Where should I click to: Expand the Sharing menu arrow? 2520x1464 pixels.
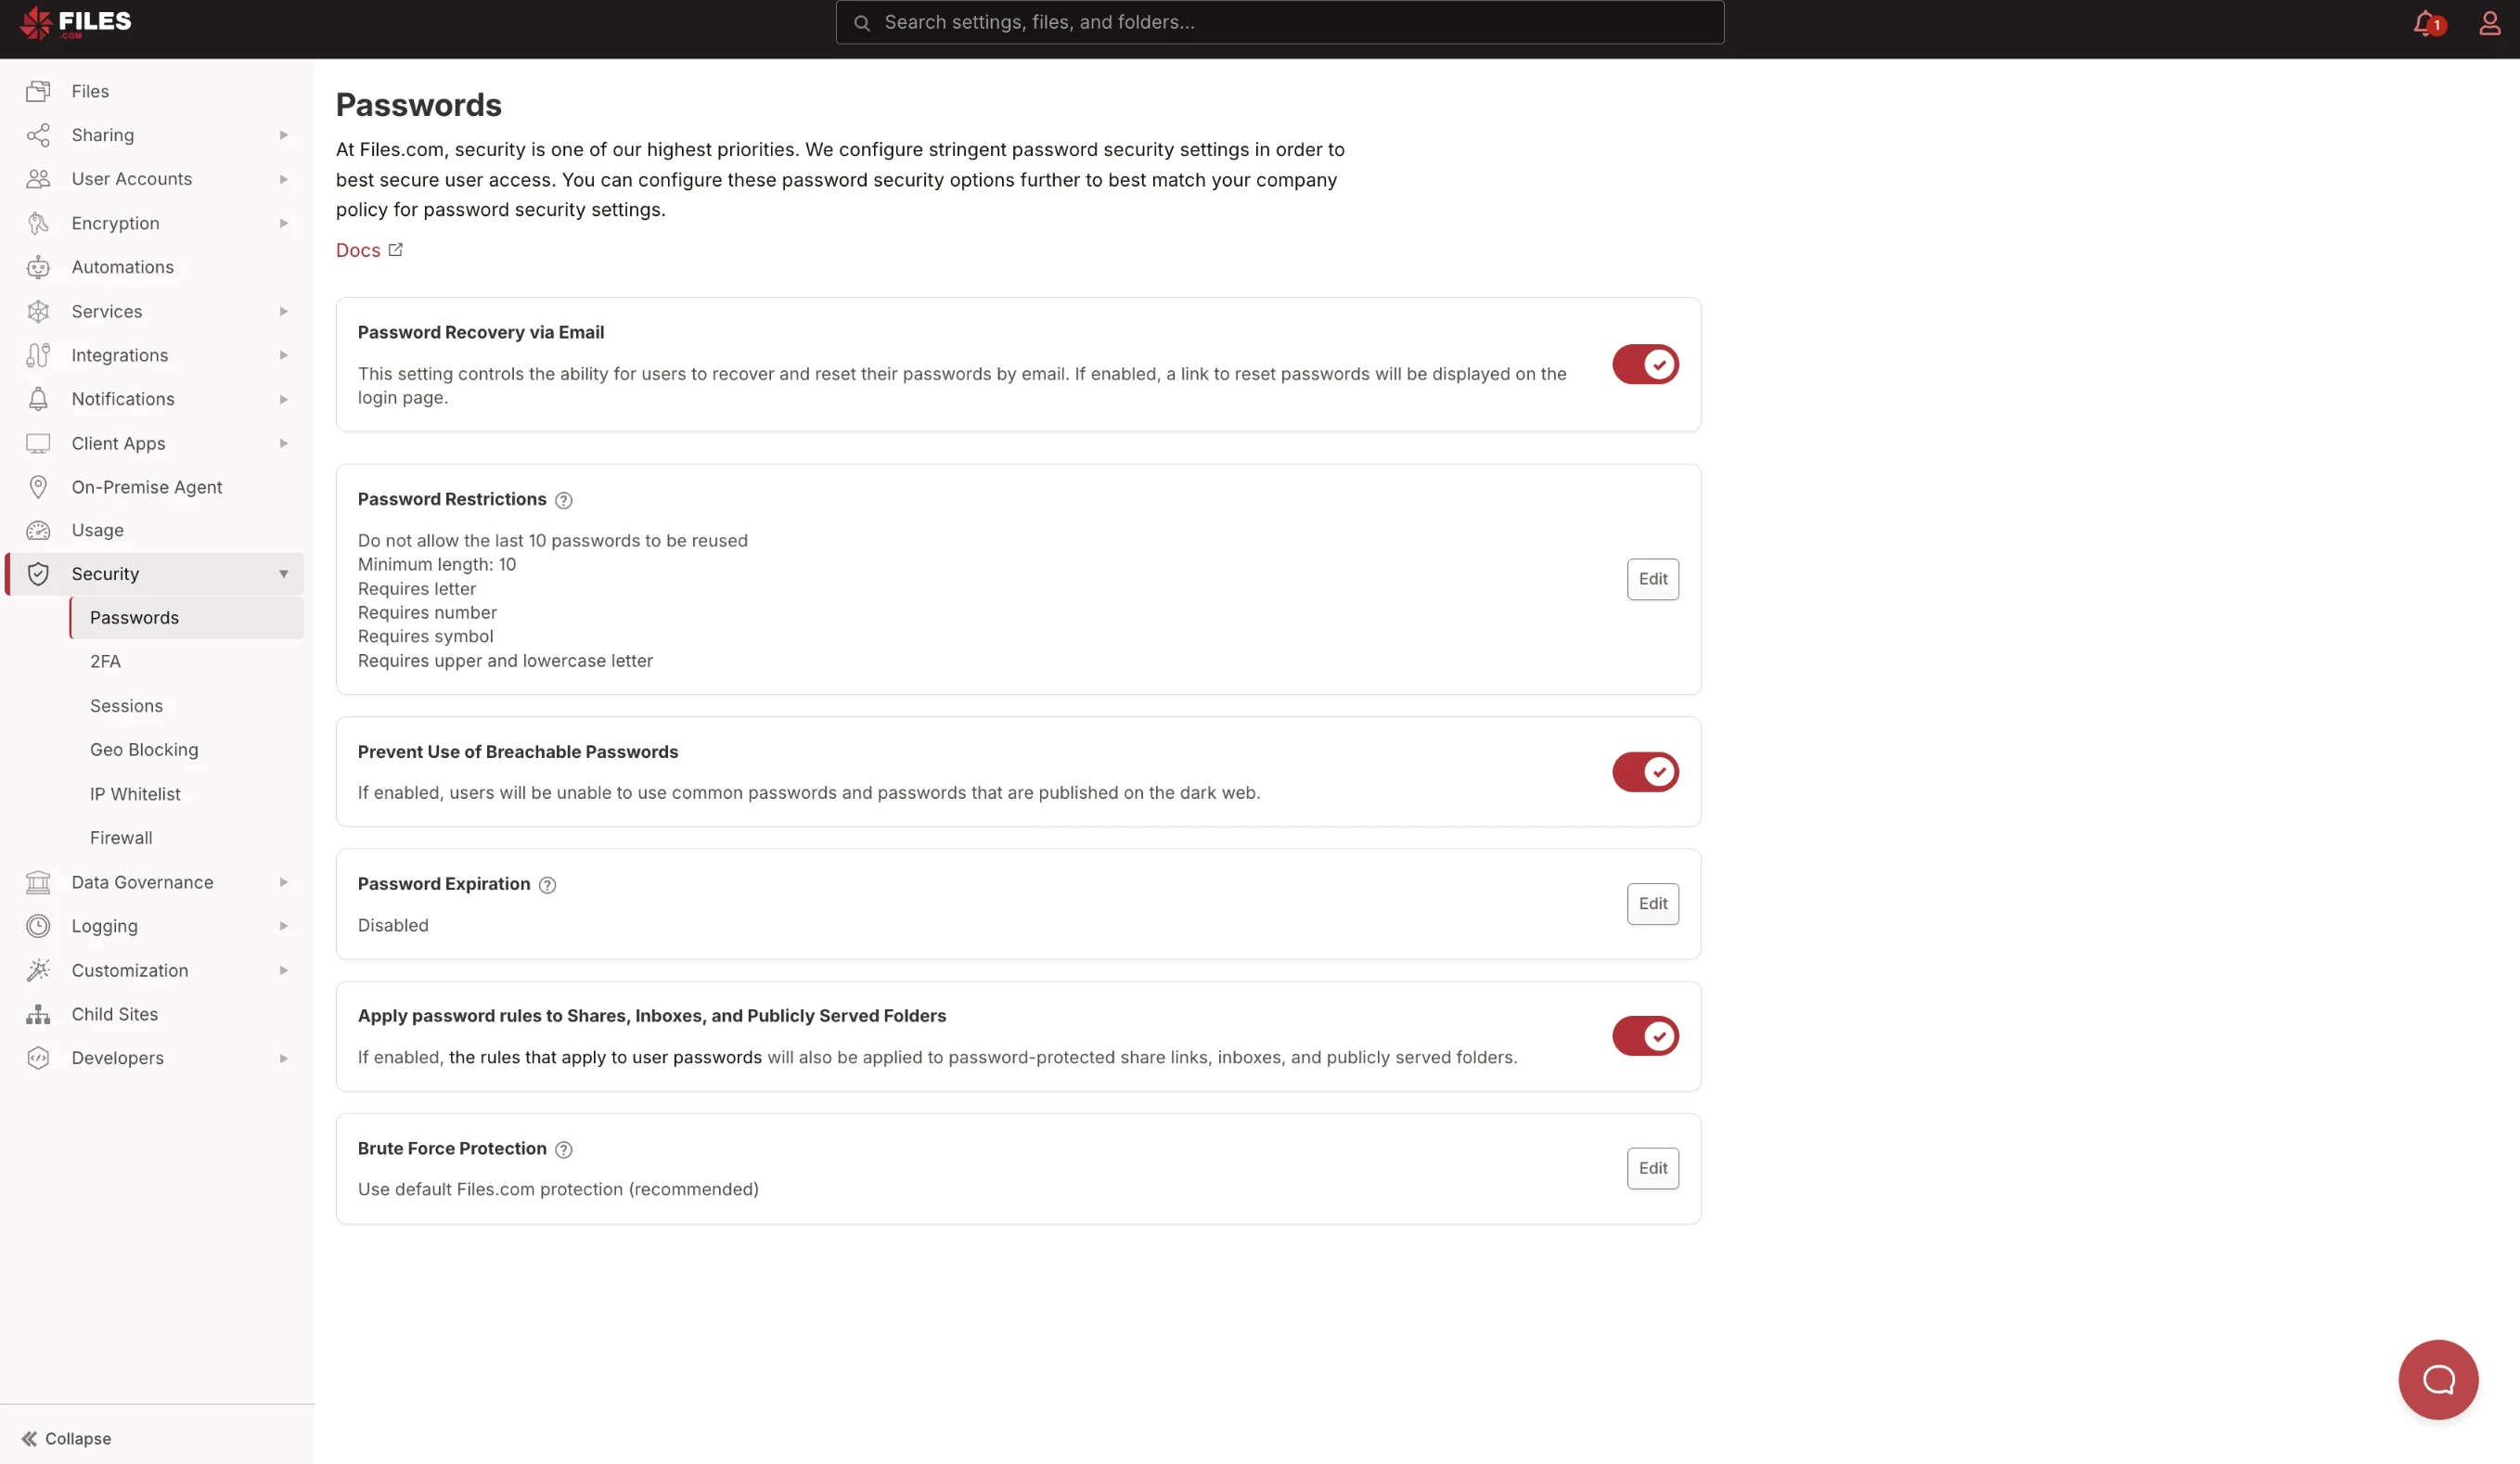point(284,135)
